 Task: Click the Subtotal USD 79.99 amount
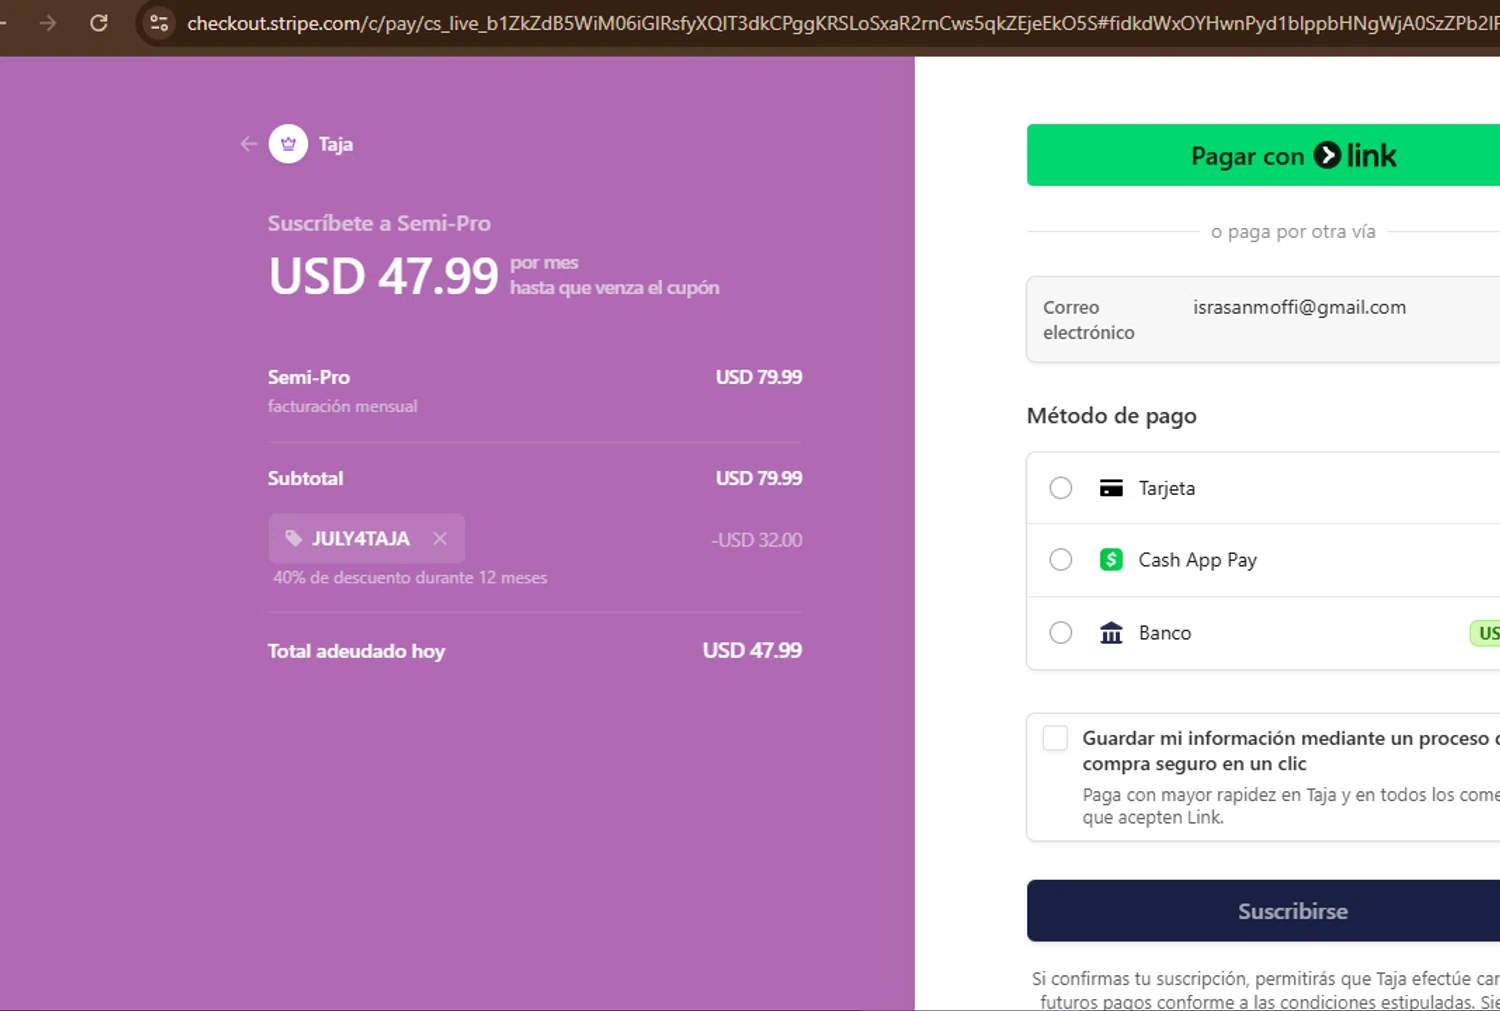coord(759,478)
